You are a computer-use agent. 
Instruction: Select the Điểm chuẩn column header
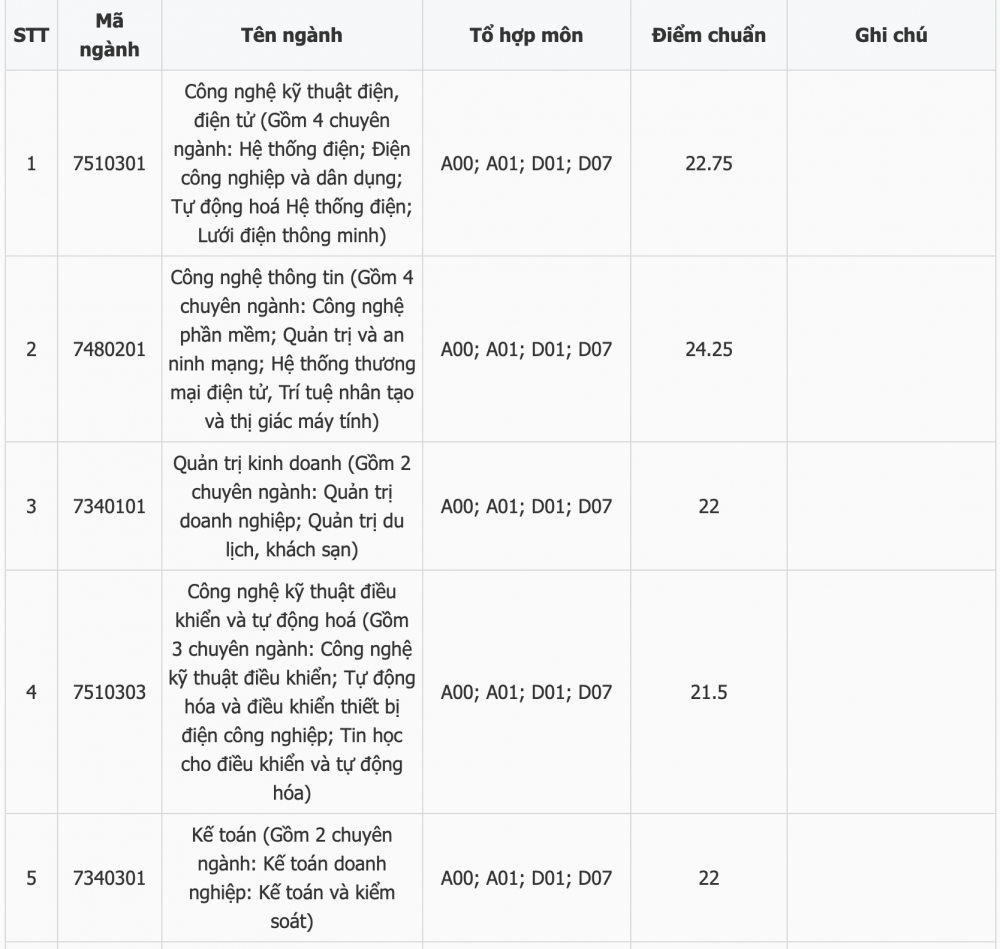click(709, 35)
